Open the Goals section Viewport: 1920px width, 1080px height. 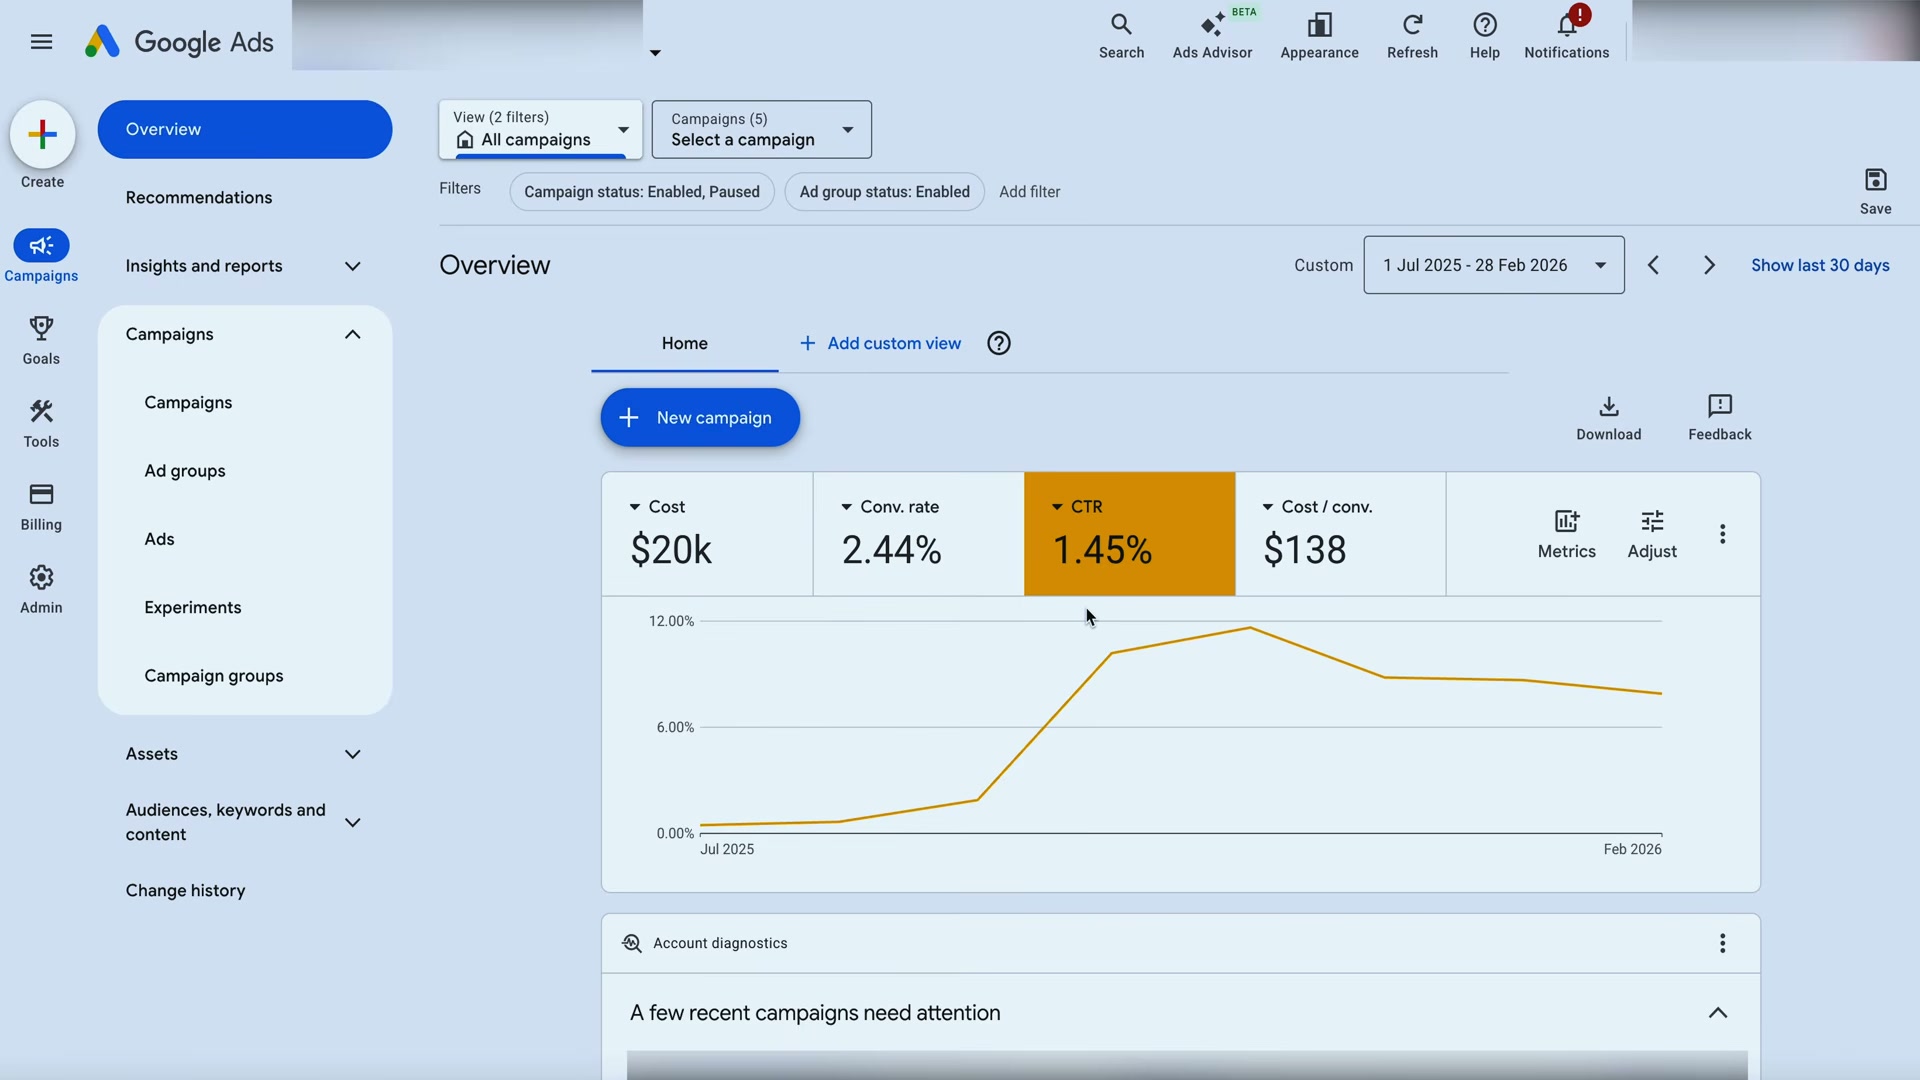click(41, 340)
